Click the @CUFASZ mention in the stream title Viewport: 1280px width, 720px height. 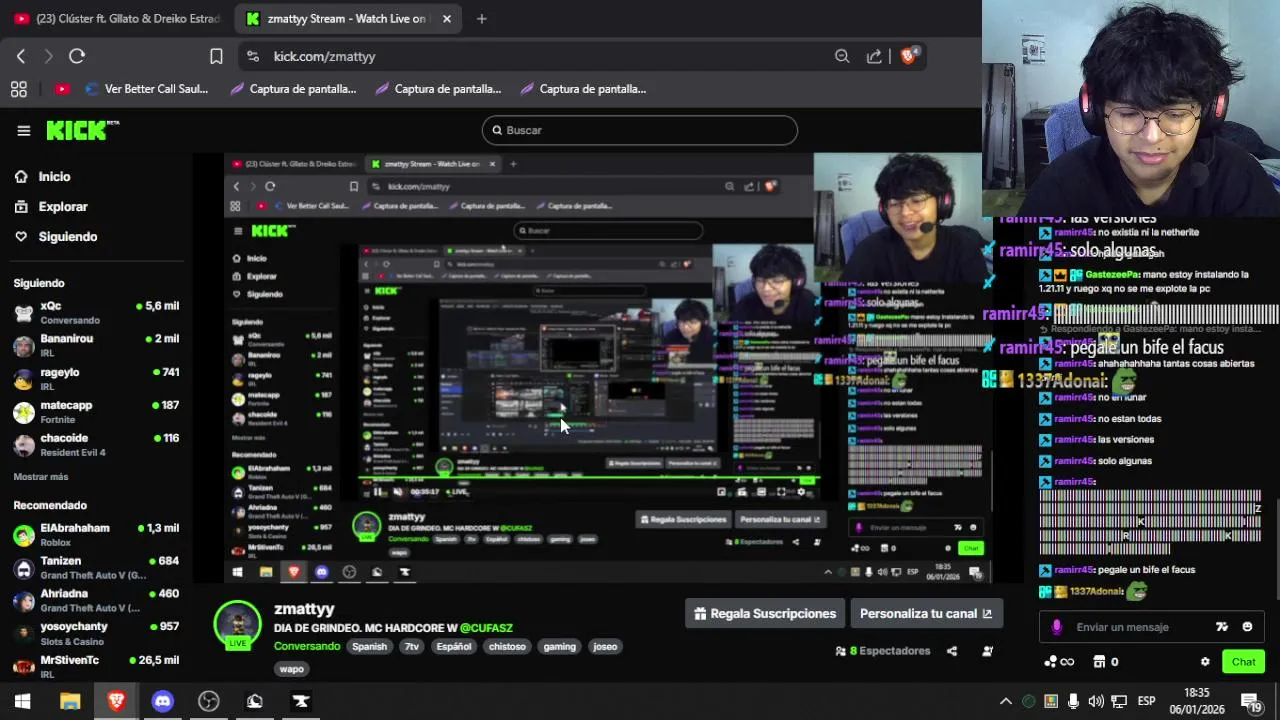(x=486, y=628)
